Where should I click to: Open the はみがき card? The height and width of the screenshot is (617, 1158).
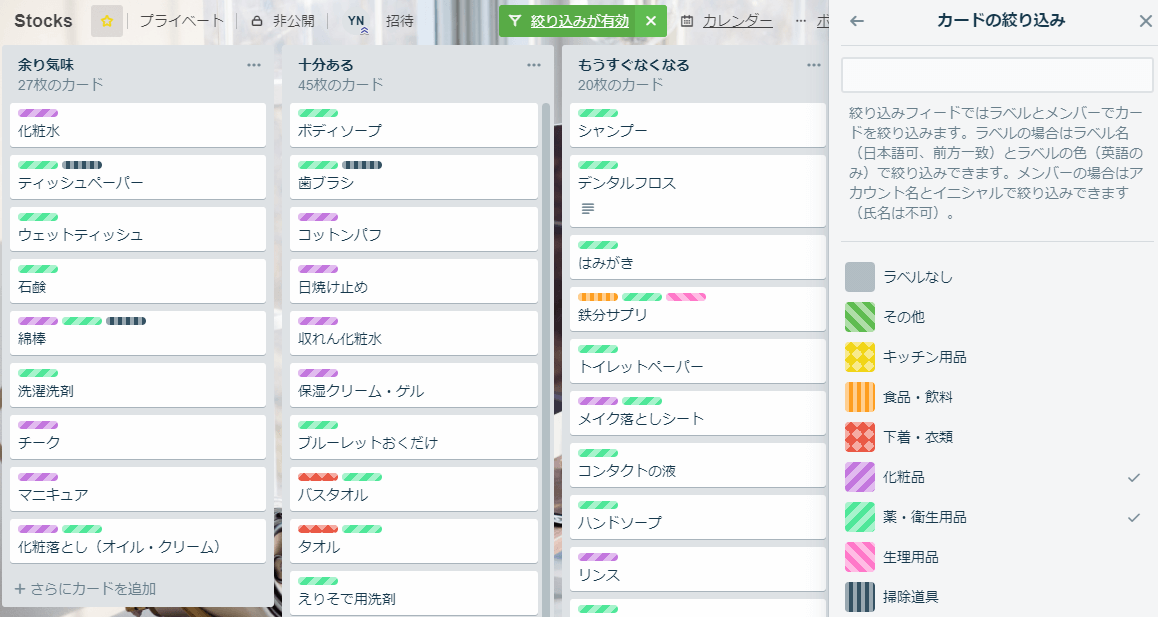[x=698, y=257]
